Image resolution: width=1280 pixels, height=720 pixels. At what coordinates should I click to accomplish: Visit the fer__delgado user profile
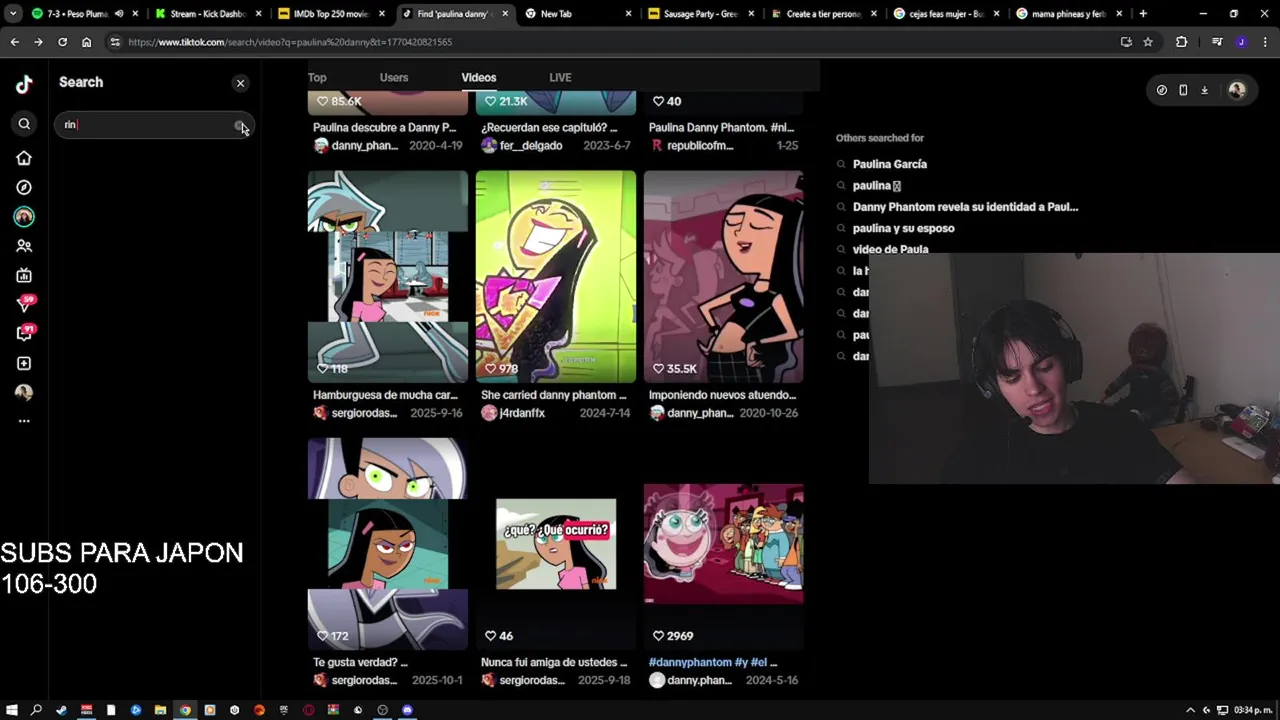[530, 146]
